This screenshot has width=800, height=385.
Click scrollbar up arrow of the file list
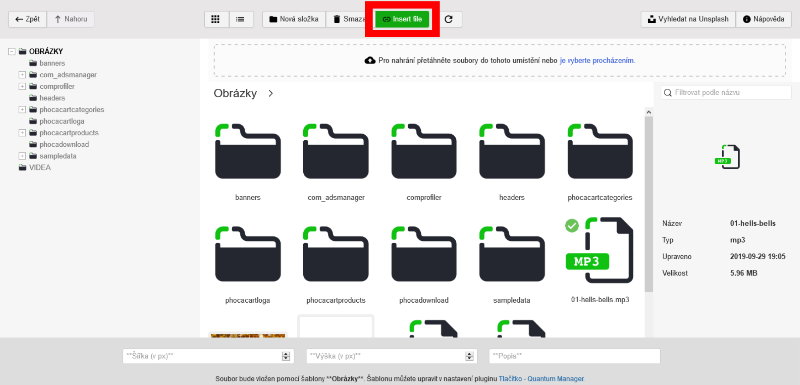pos(648,112)
